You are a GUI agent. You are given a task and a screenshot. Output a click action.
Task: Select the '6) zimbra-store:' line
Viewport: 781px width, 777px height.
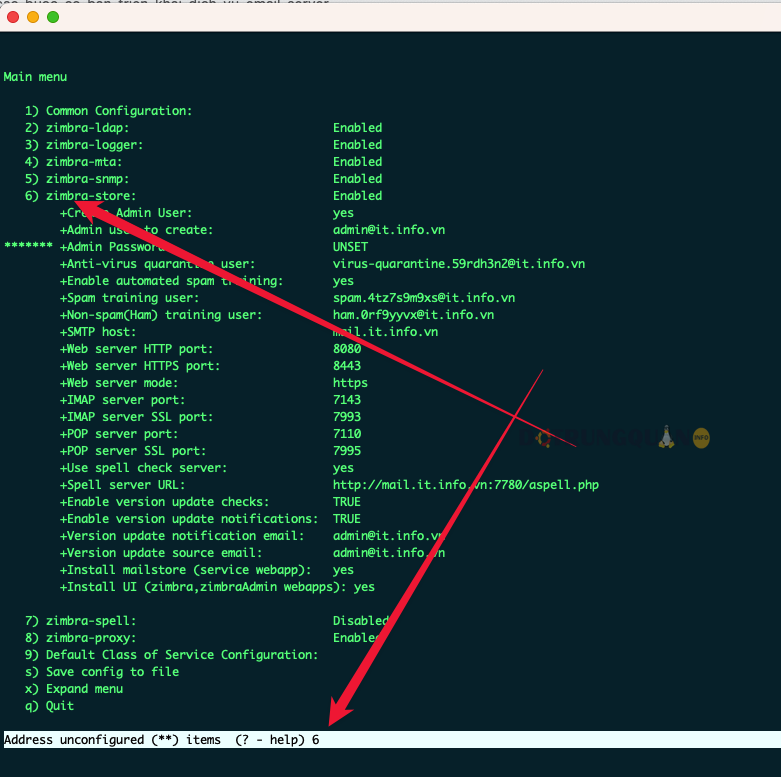(81, 196)
